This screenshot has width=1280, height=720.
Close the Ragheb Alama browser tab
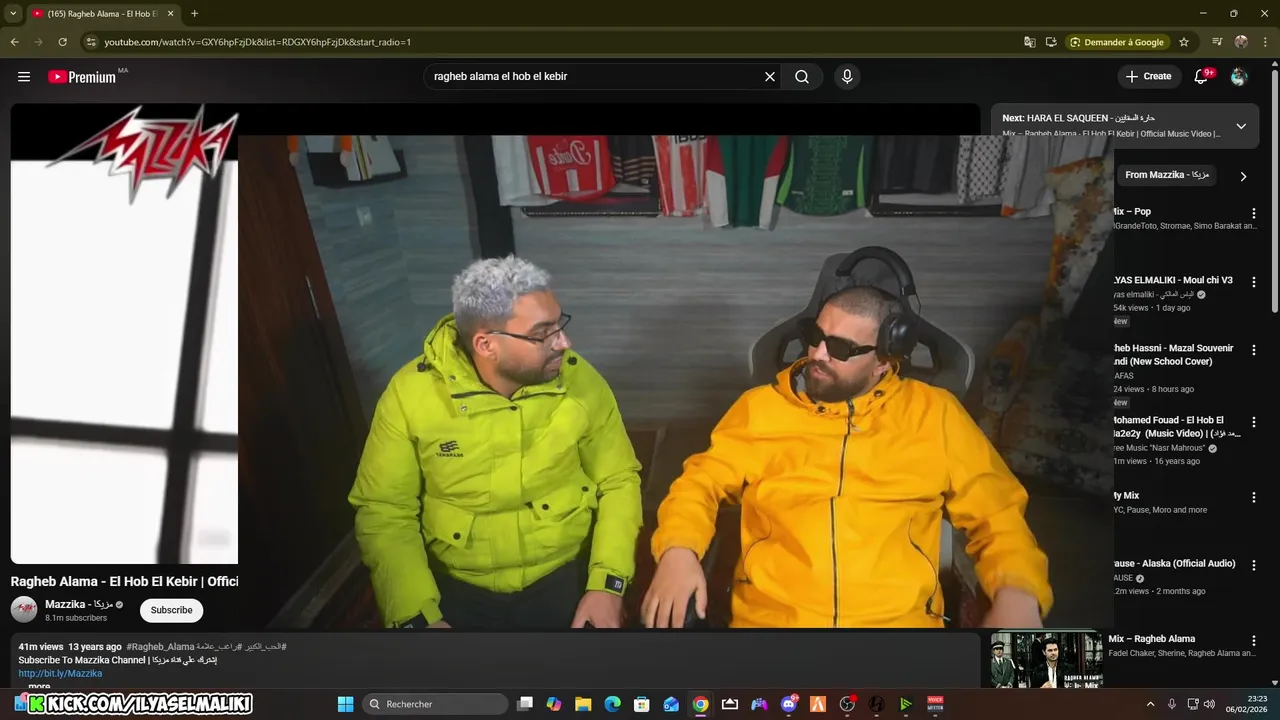(x=170, y=14)
